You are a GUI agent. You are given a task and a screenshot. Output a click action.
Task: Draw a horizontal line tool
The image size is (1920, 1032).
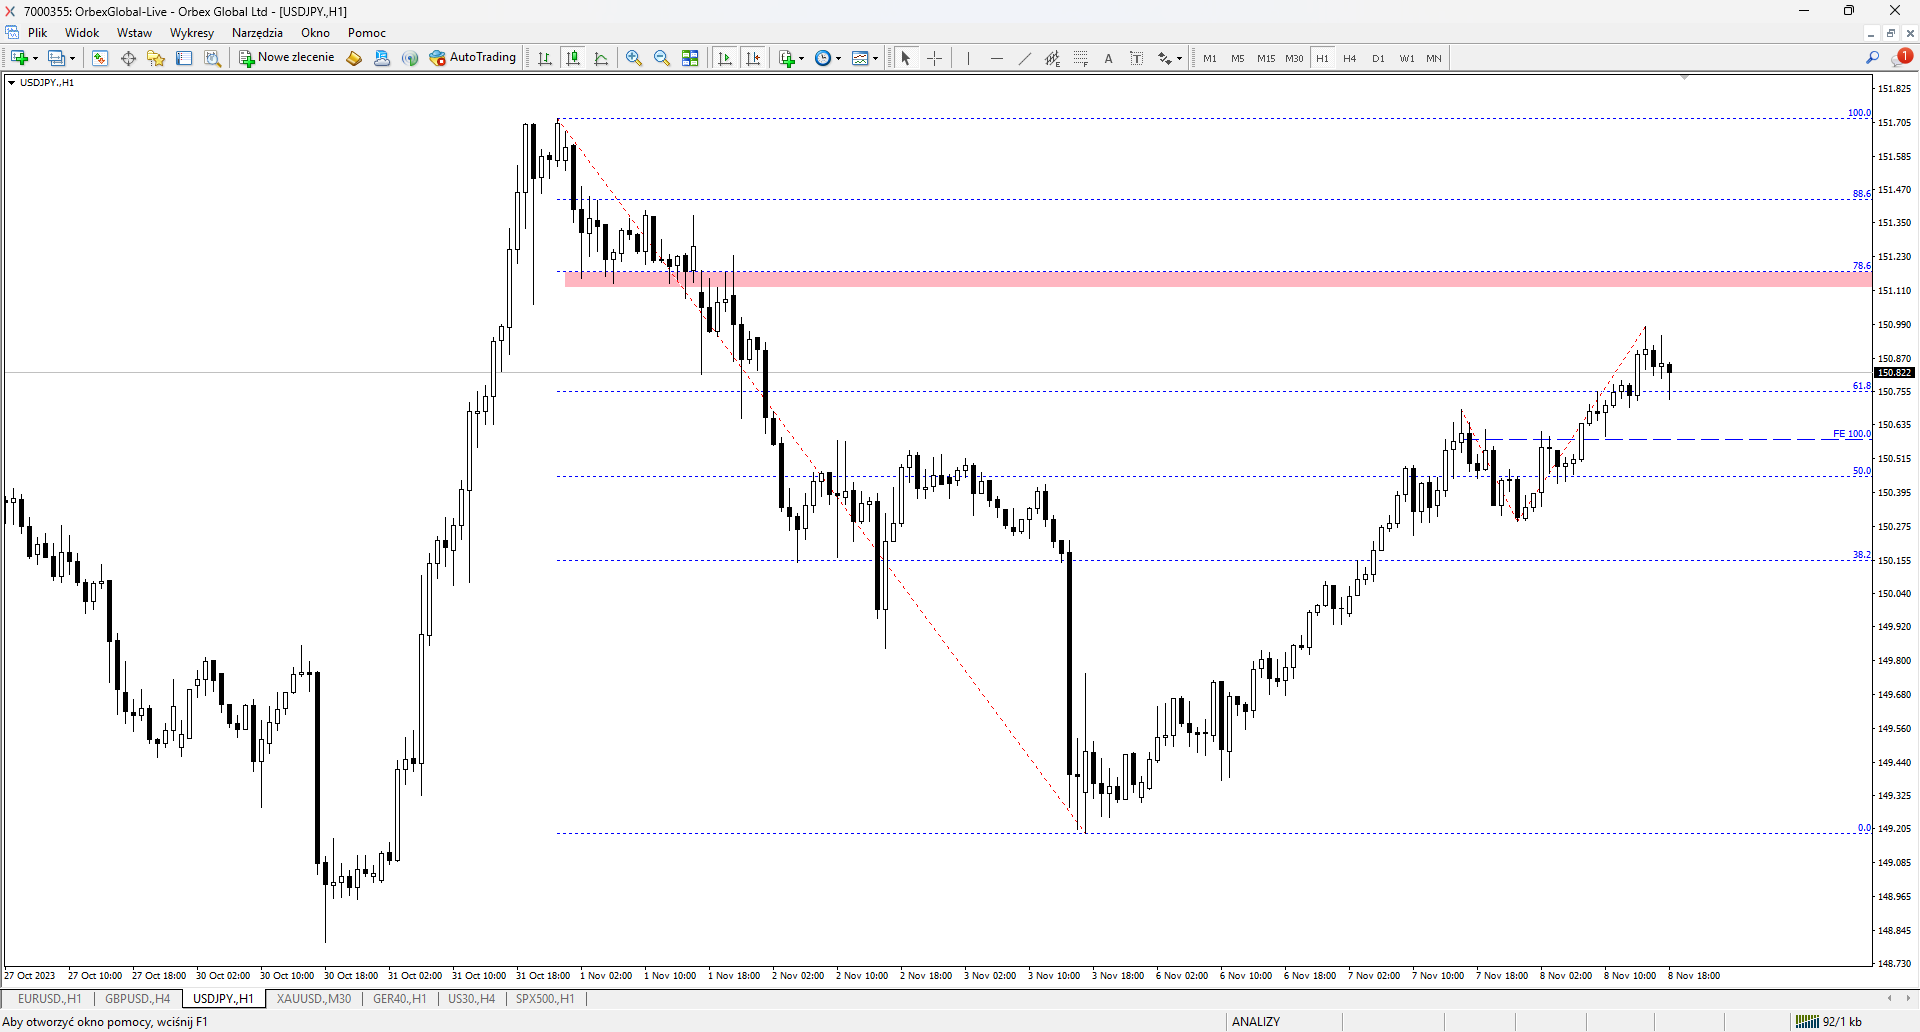click(x=996, y=58)
